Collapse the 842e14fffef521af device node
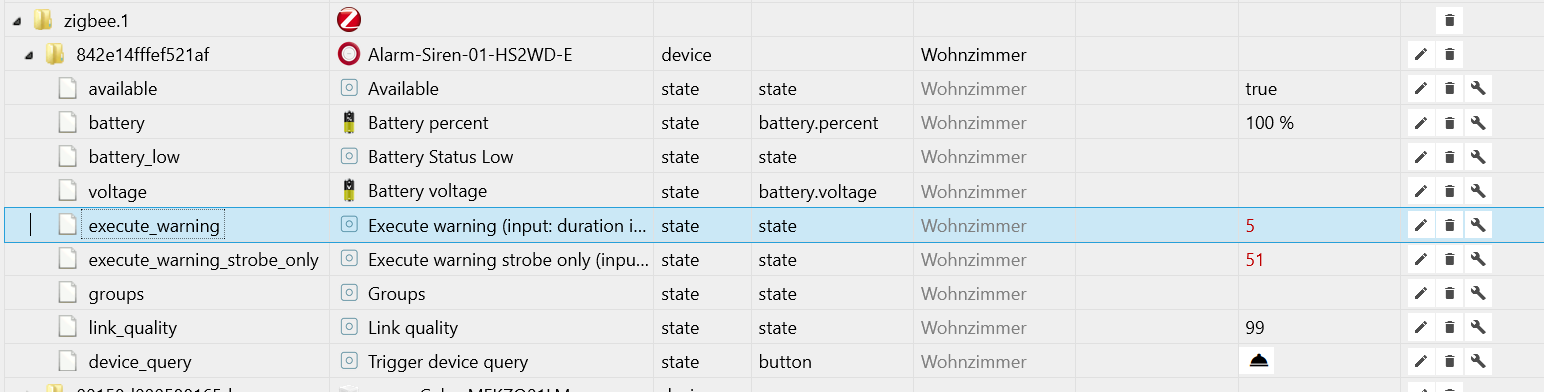Image resolution: width=1544 pixels, height=392 pixels. (x=31, y=55)
